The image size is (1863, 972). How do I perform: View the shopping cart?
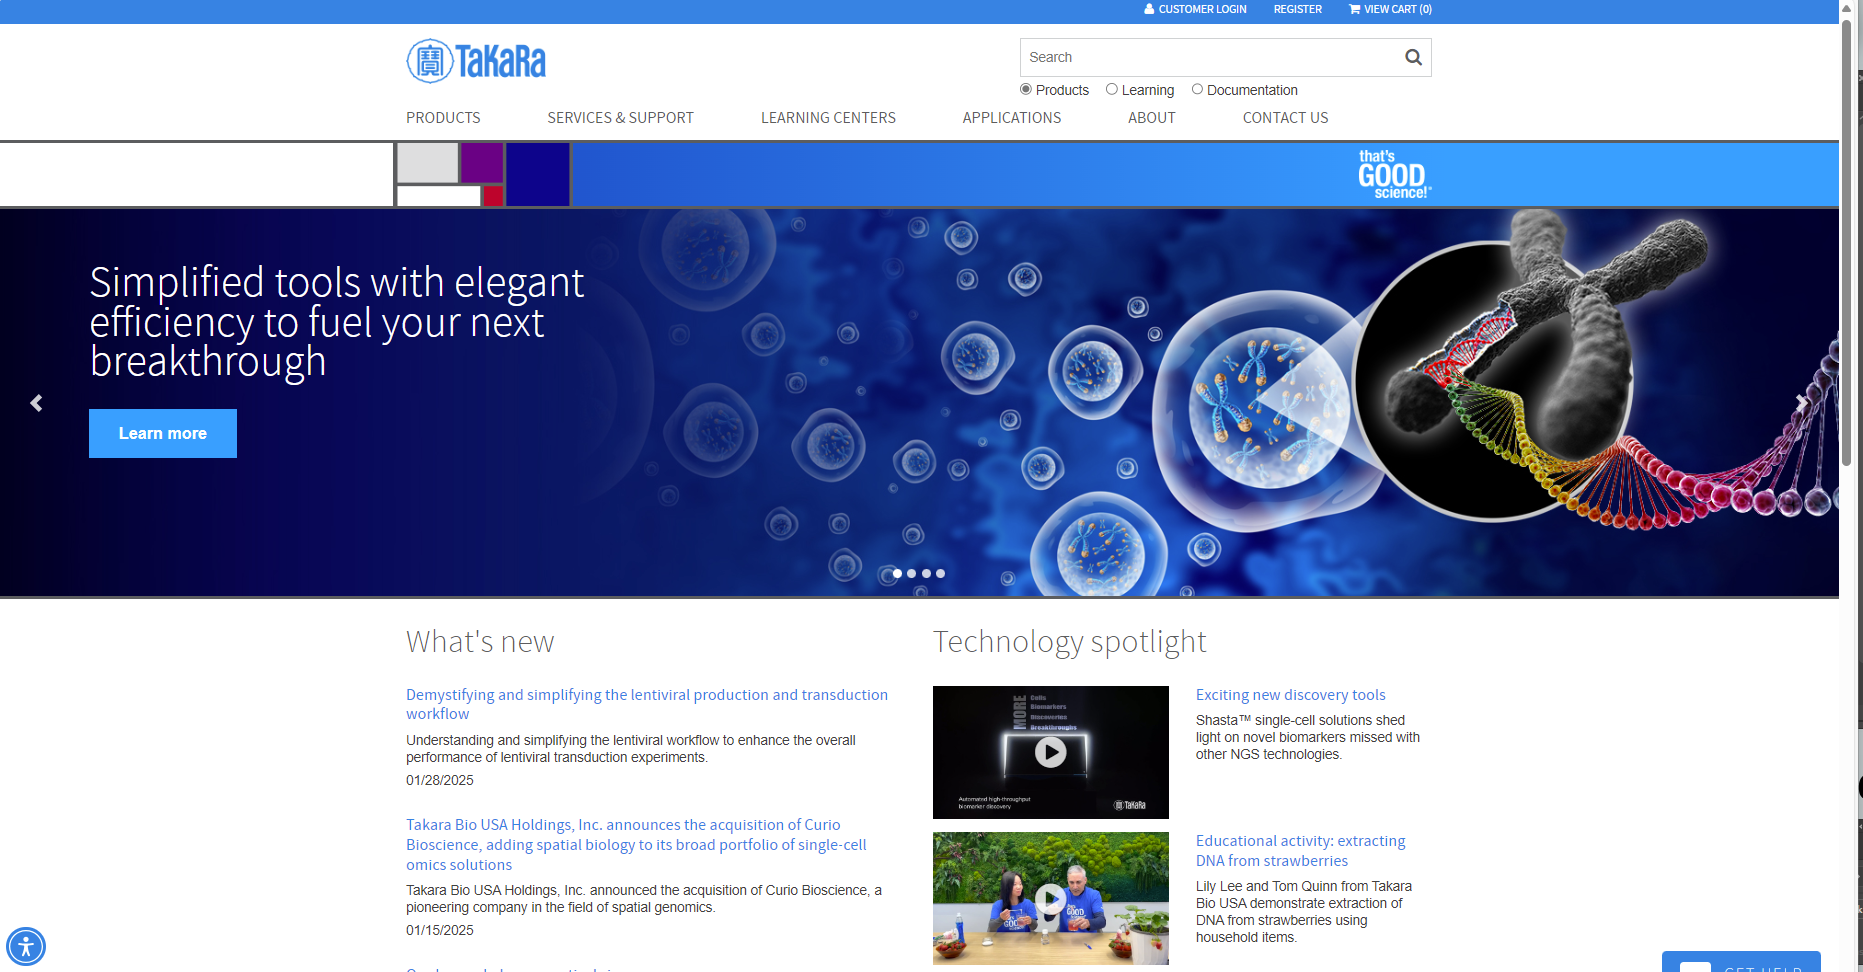coord(1390,9)
